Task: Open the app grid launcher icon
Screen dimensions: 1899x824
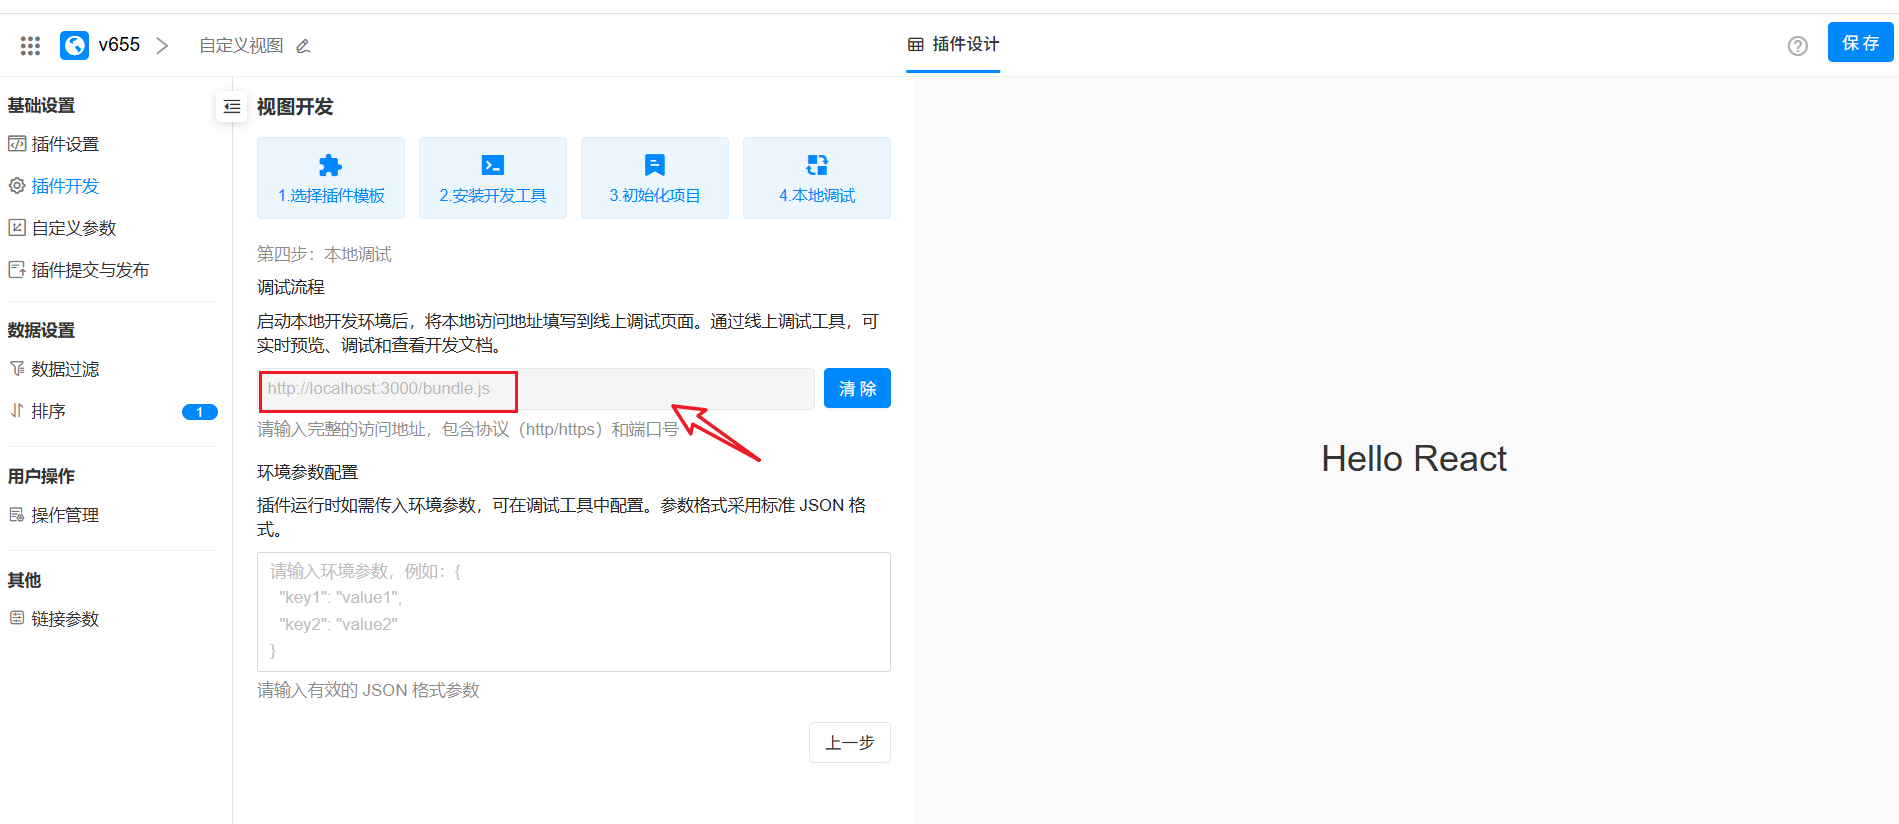Action: pos(30,45)
